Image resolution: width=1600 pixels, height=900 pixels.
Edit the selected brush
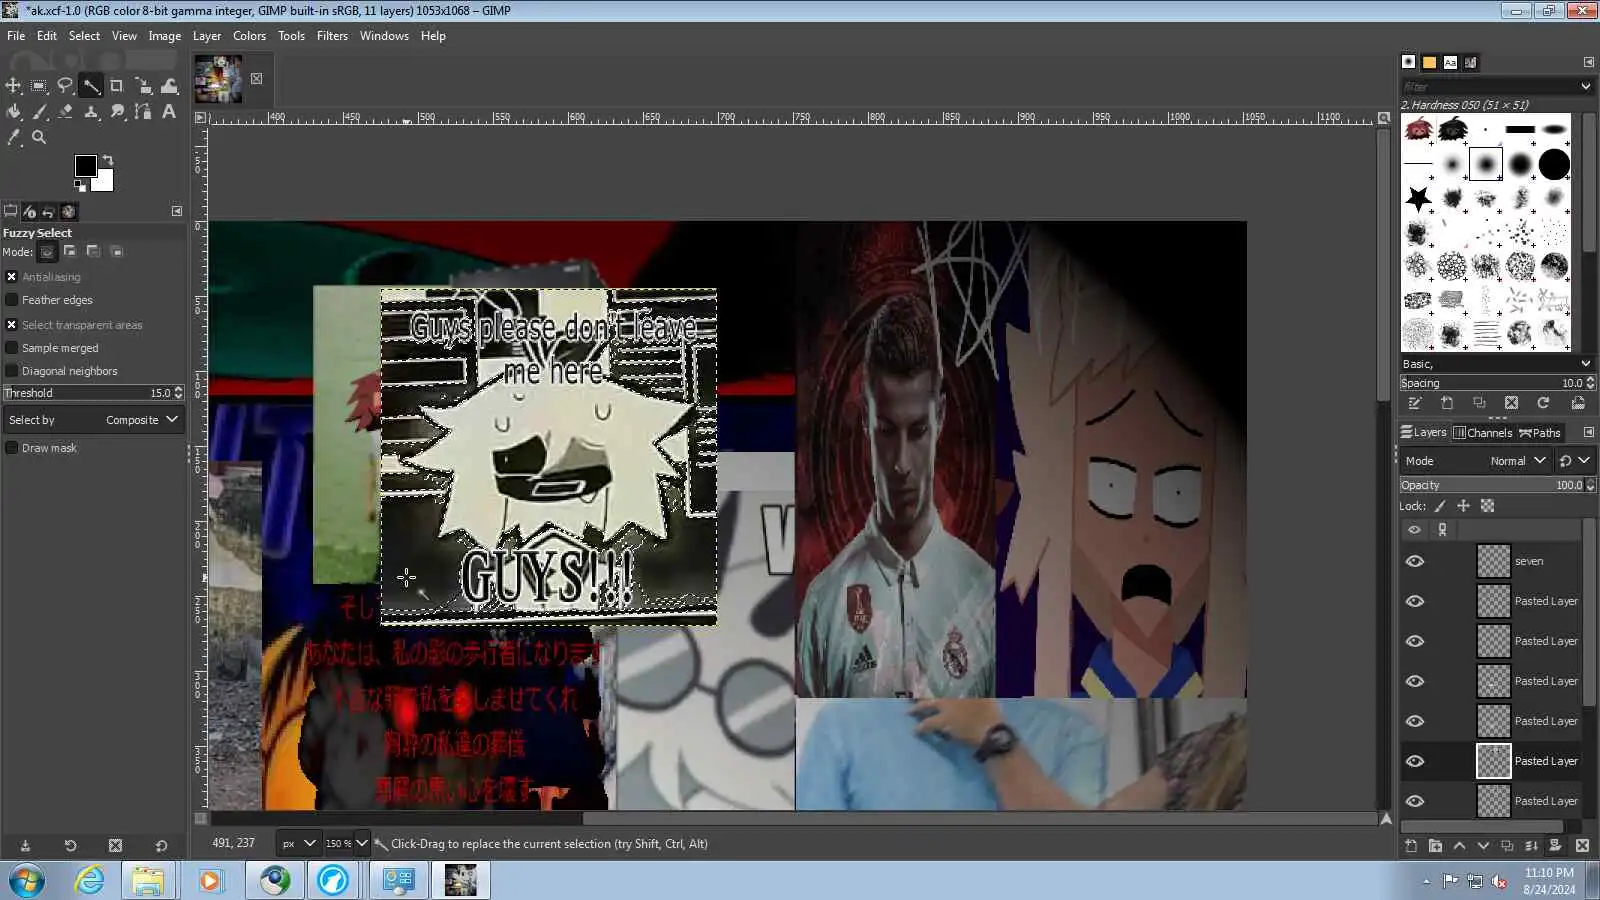pyautogui.click(x=1414, y=403)
